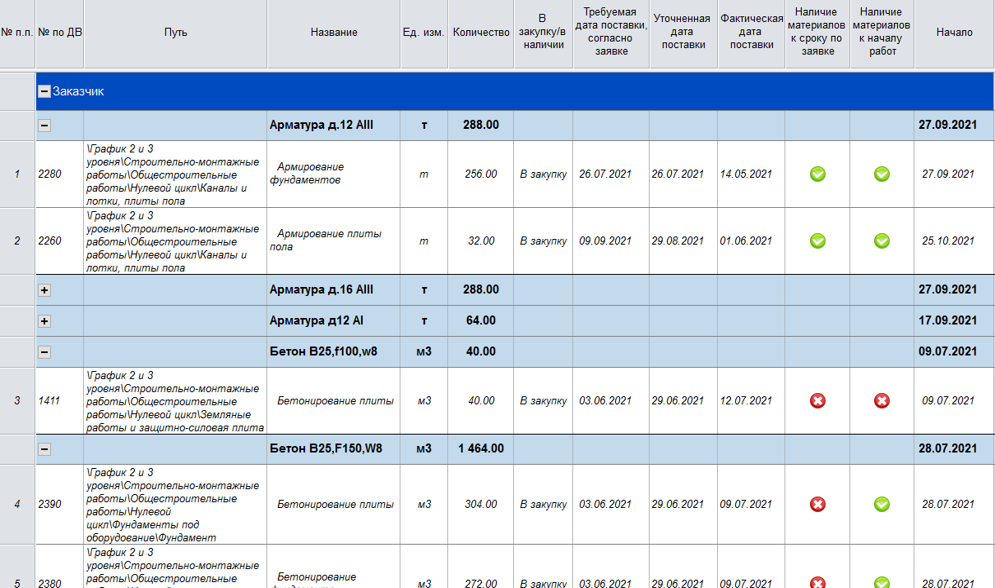The image size is (995, 588).
Task: Click В закупку in row 1411
Action: click(543, 401)
